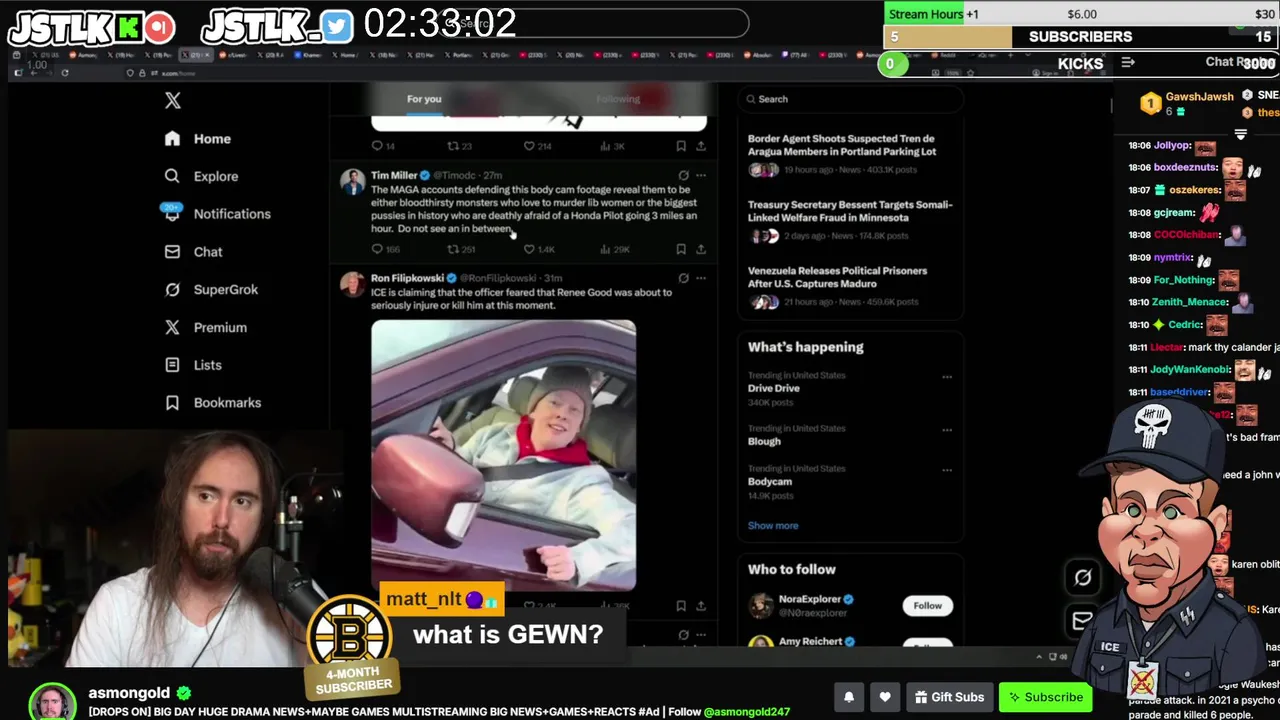Viewport: 1280px width, 720px height.
Task: Open Tim Miller's profile avatar
Action: 352,182
